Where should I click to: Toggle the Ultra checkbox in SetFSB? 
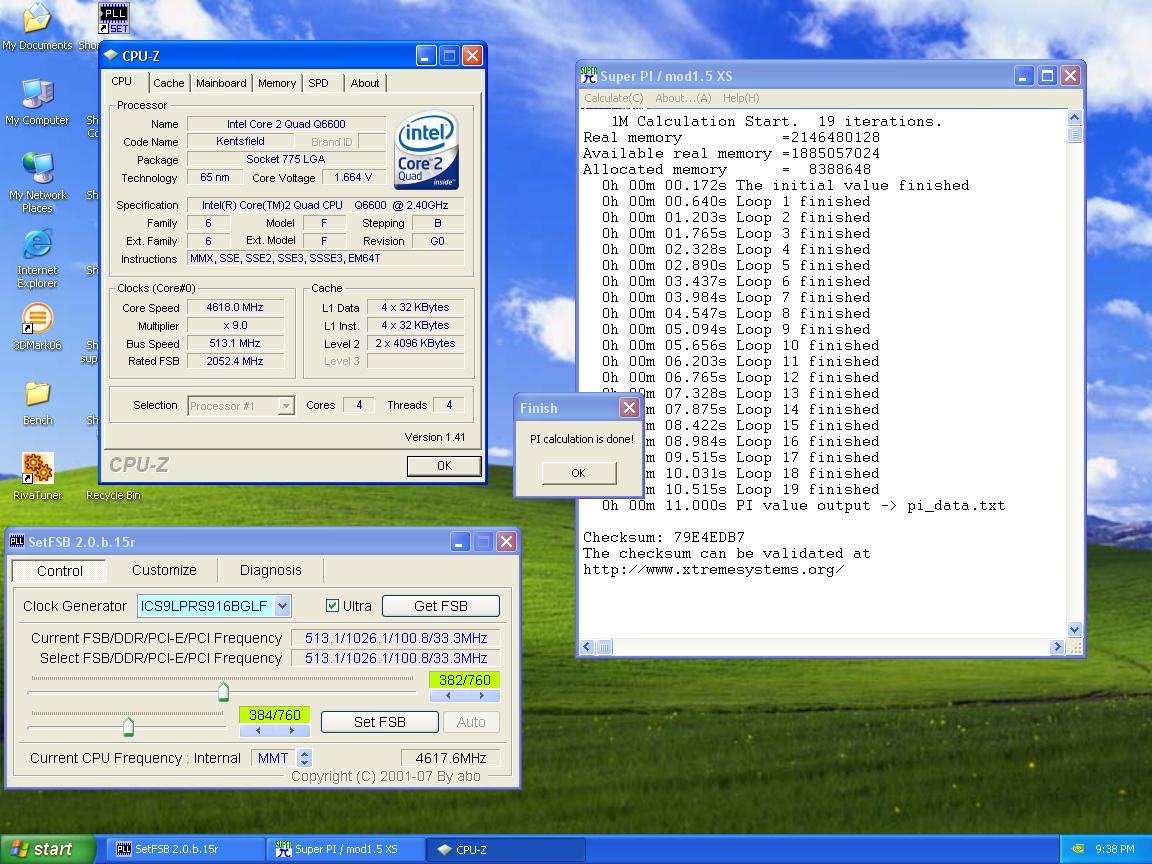(x=332, y=605)
